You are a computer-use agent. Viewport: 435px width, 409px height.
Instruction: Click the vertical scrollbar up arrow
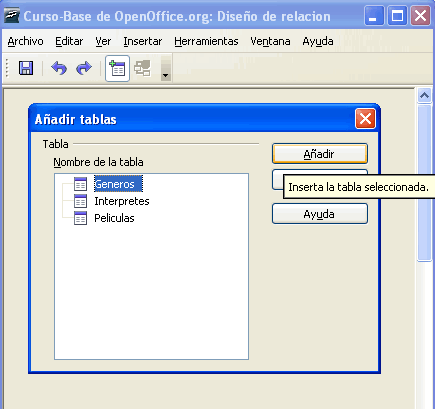pos(424,96)
